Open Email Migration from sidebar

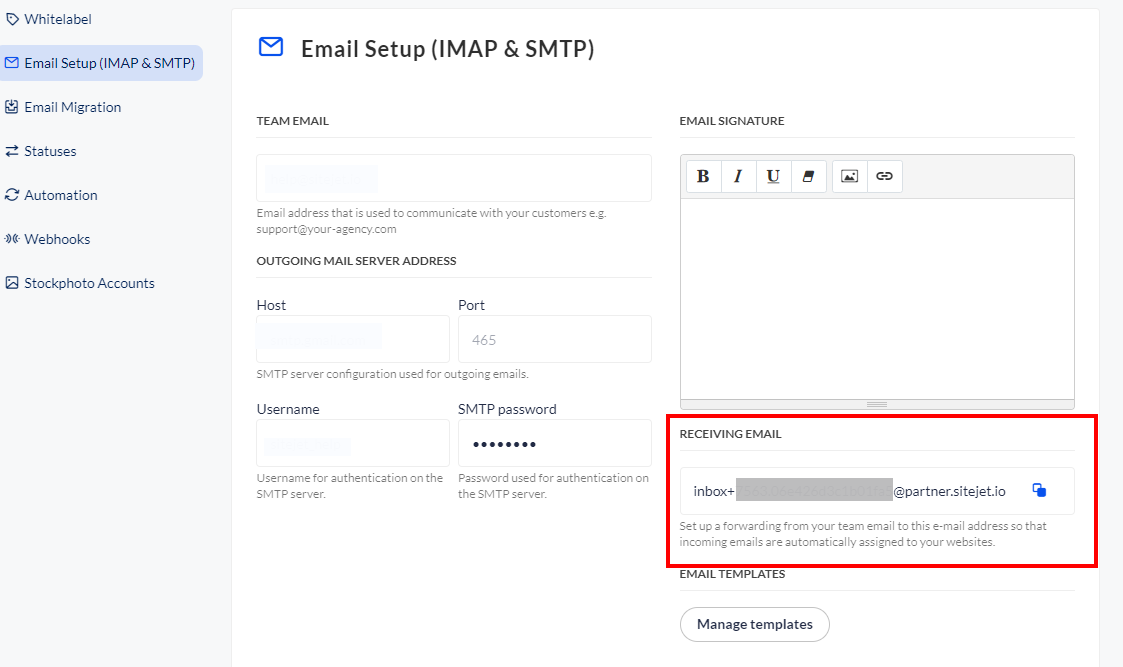pos(72,107)
